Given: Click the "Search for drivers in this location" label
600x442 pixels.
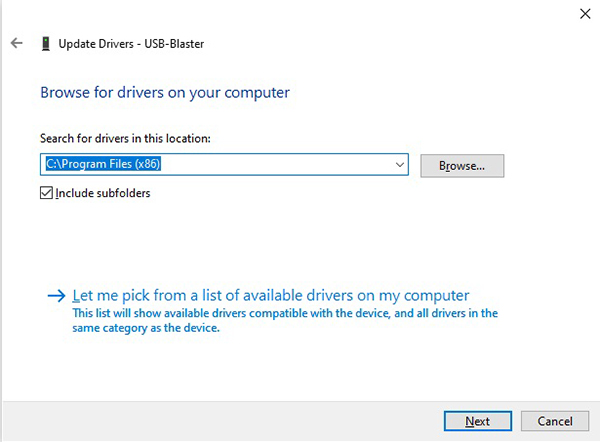Looking at the screenshot, I should pyautogui.click(x=125, y=138).
